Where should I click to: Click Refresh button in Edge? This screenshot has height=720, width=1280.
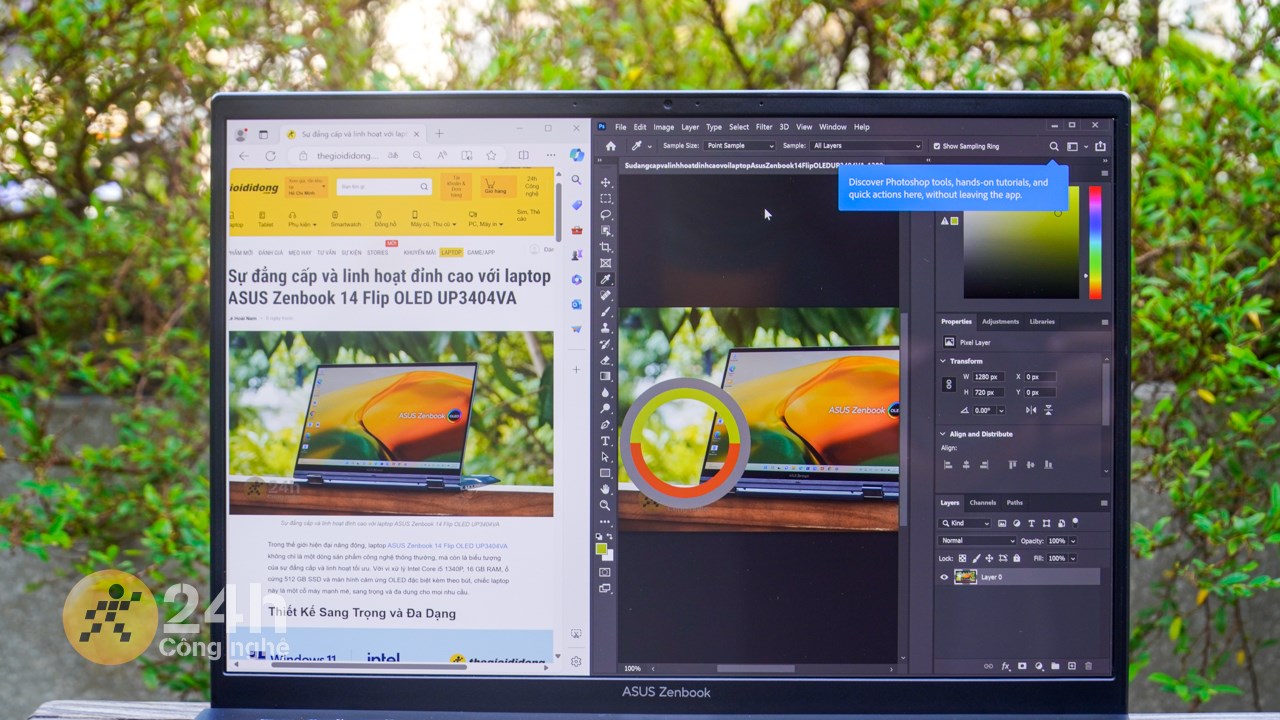pos(270,156)
